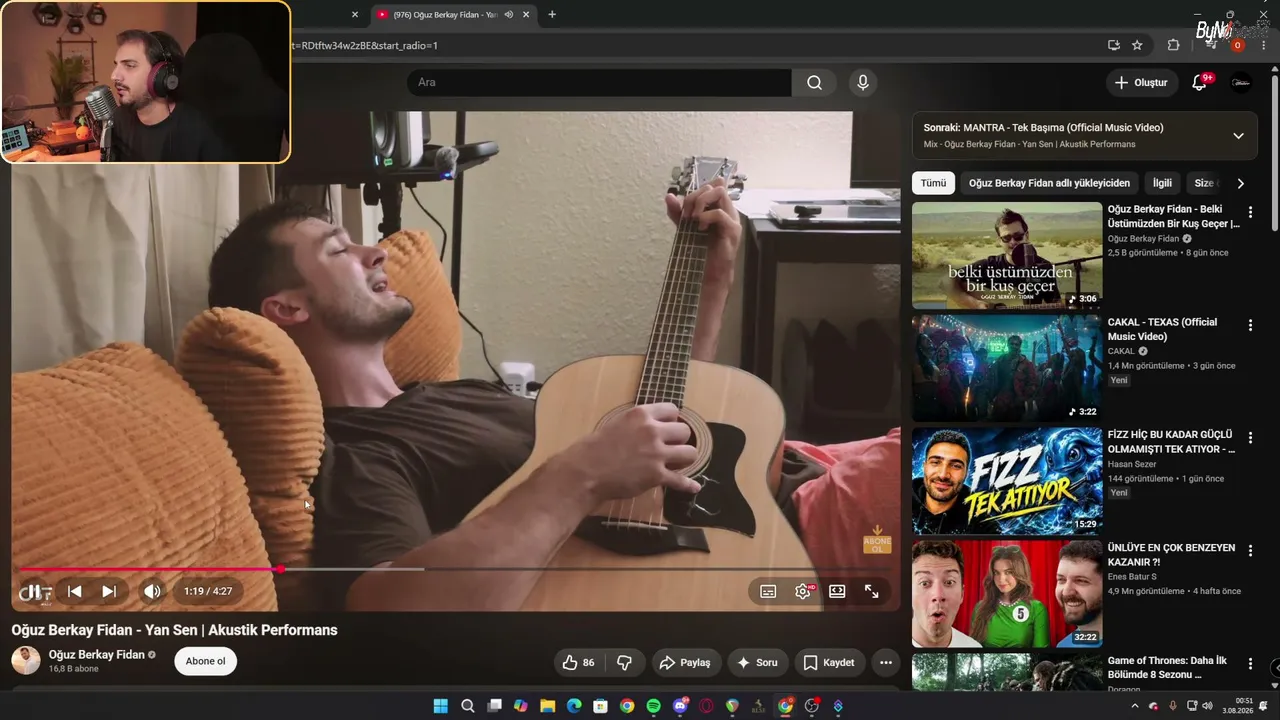Click the install app icon in address bar

click(x=1113, y=45)
